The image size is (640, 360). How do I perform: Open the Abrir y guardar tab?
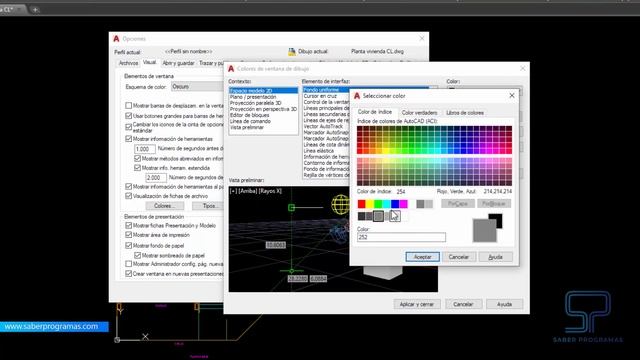178,63
